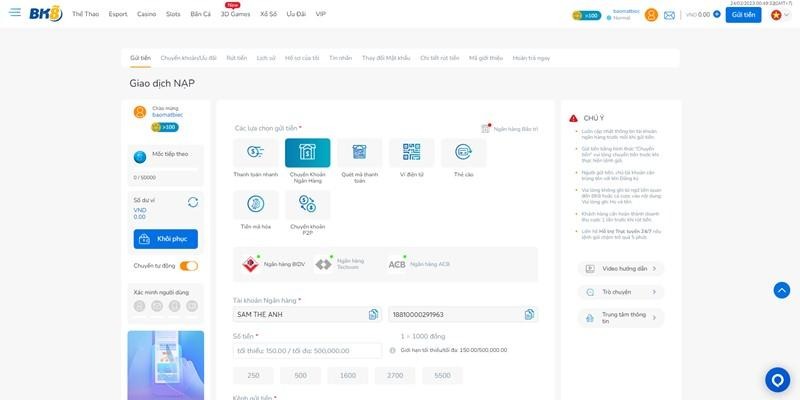Select Thanh toán nhanh payment option

(255, 153)
